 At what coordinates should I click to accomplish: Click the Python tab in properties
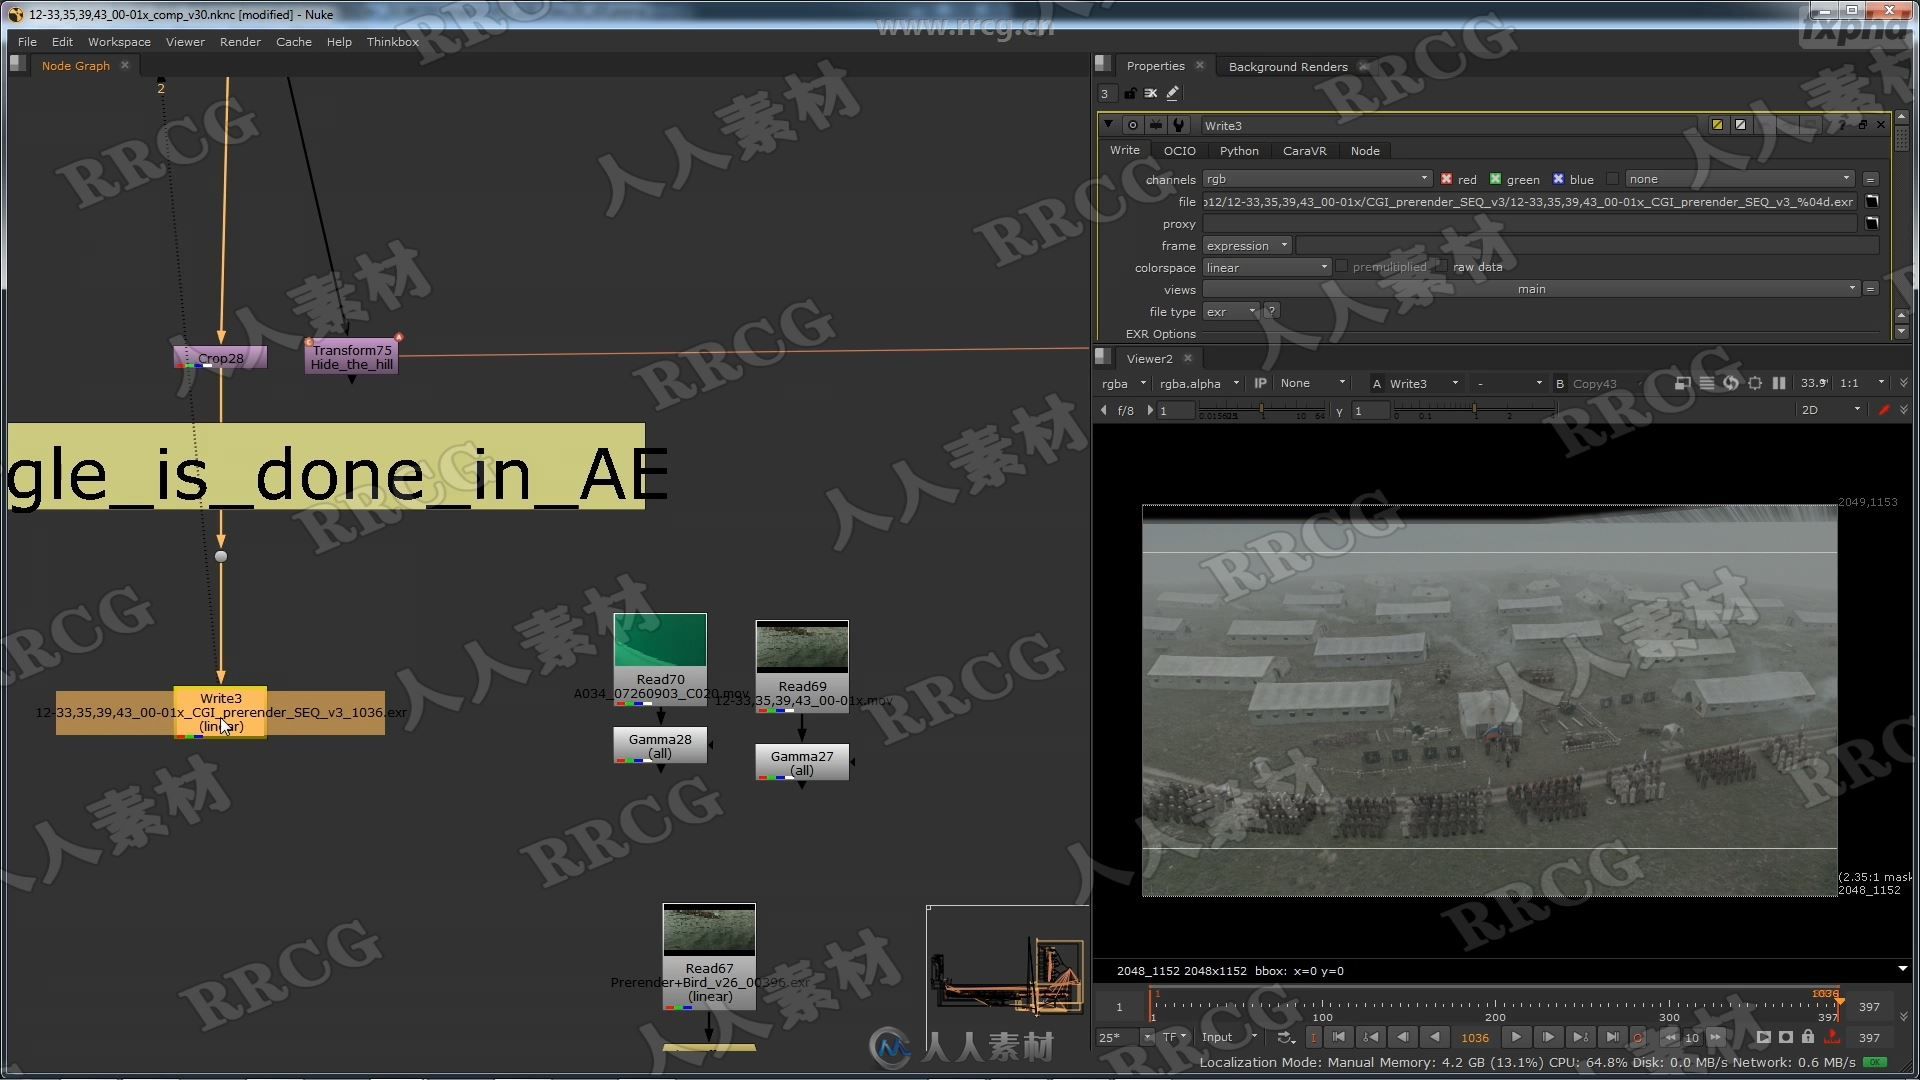click(x=1236, y=150)
